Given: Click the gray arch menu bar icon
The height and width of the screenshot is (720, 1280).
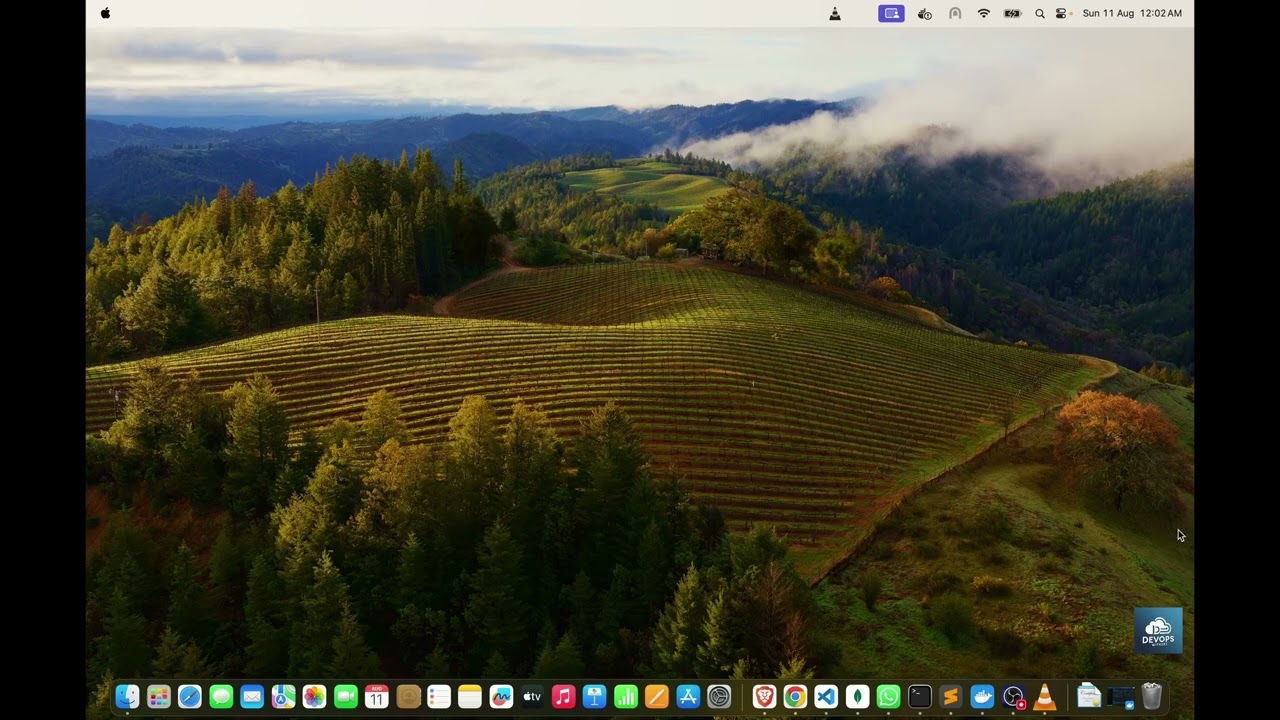Looking at the screenshot, I should (955, 13).
